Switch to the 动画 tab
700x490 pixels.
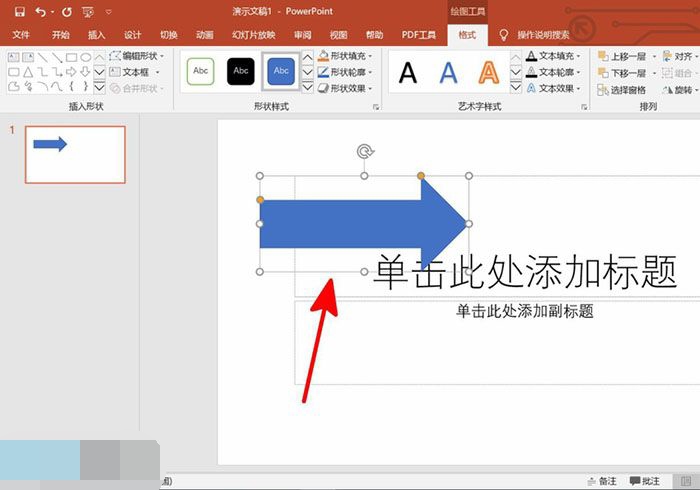pos(204,35)
